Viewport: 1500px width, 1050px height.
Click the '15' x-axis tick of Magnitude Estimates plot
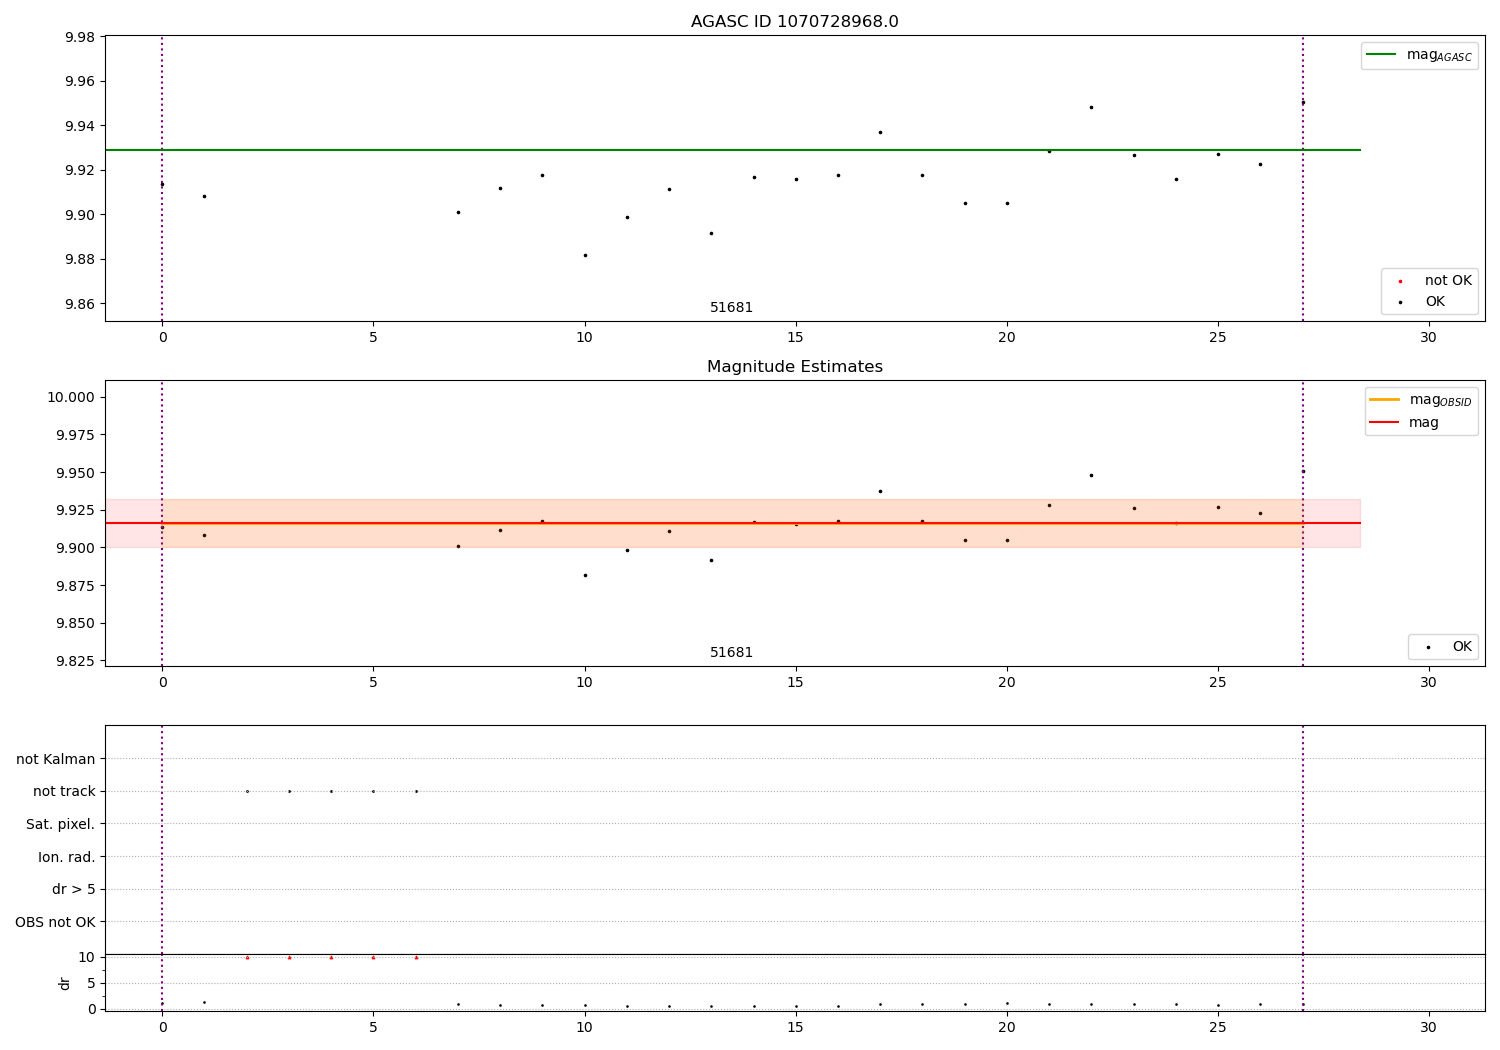coord(795,683)
